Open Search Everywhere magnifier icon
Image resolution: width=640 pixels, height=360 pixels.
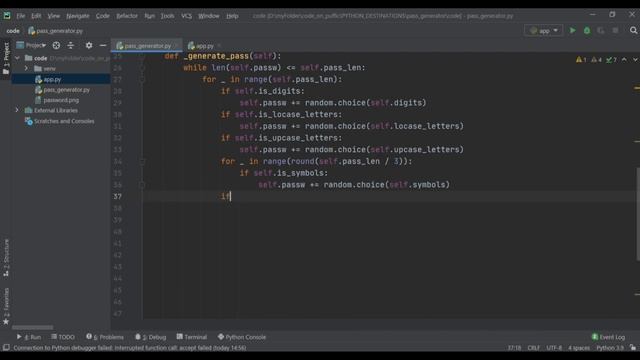tap(633, 31)
